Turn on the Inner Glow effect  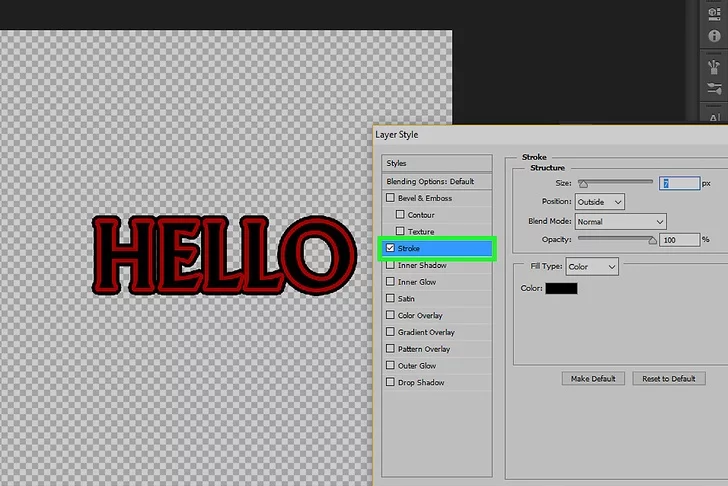coord(391,282)
